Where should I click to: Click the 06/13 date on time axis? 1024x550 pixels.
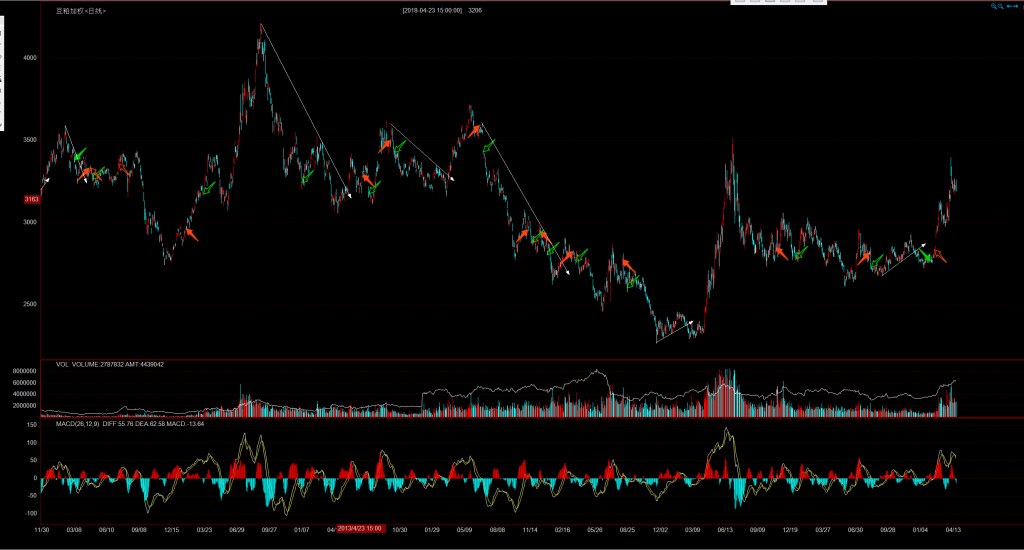[x=724, y=529]
